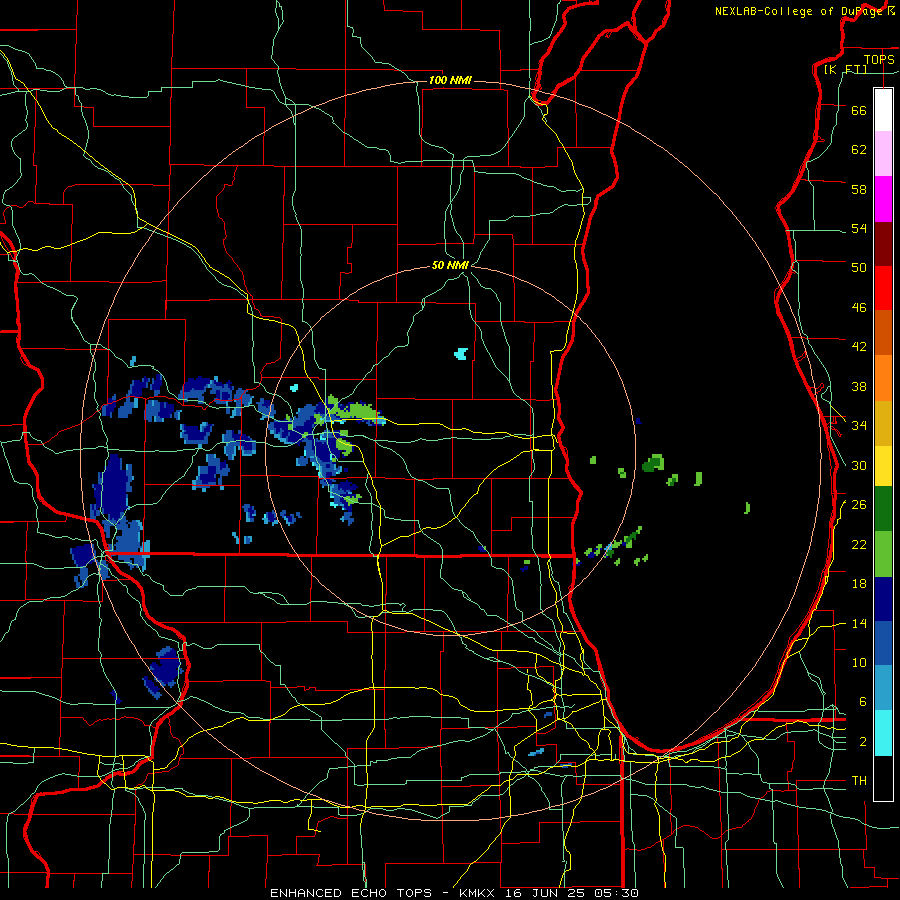Select the TH threshold label on the legend
The height and width of the screenshot is (900, 900).
pos(859,781)
